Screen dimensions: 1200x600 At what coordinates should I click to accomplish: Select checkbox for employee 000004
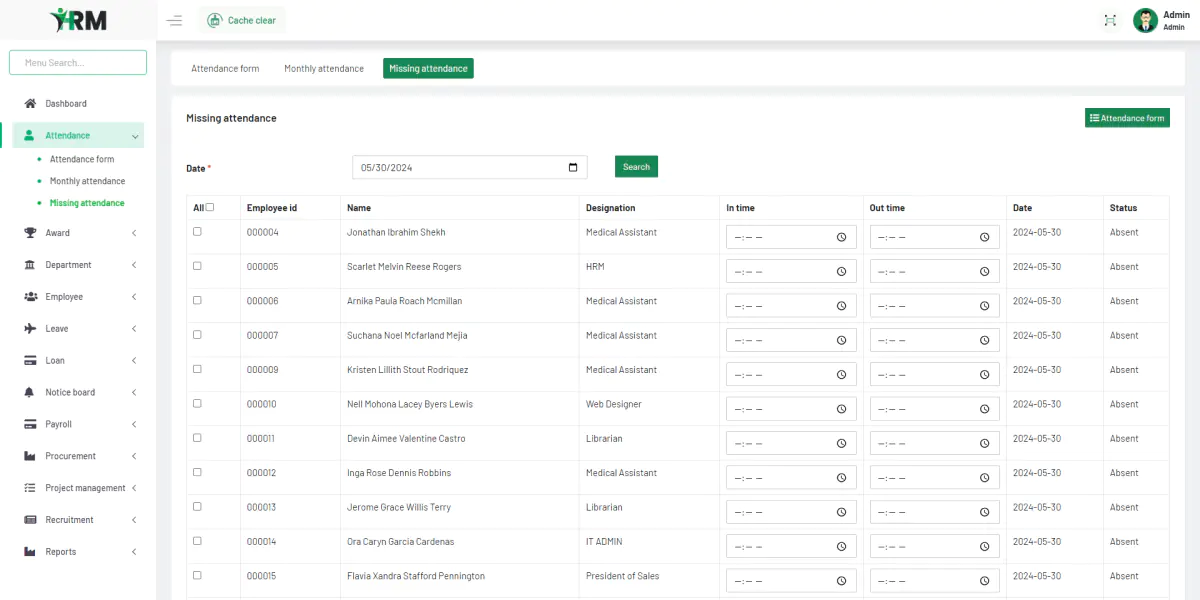click(197, 231)
